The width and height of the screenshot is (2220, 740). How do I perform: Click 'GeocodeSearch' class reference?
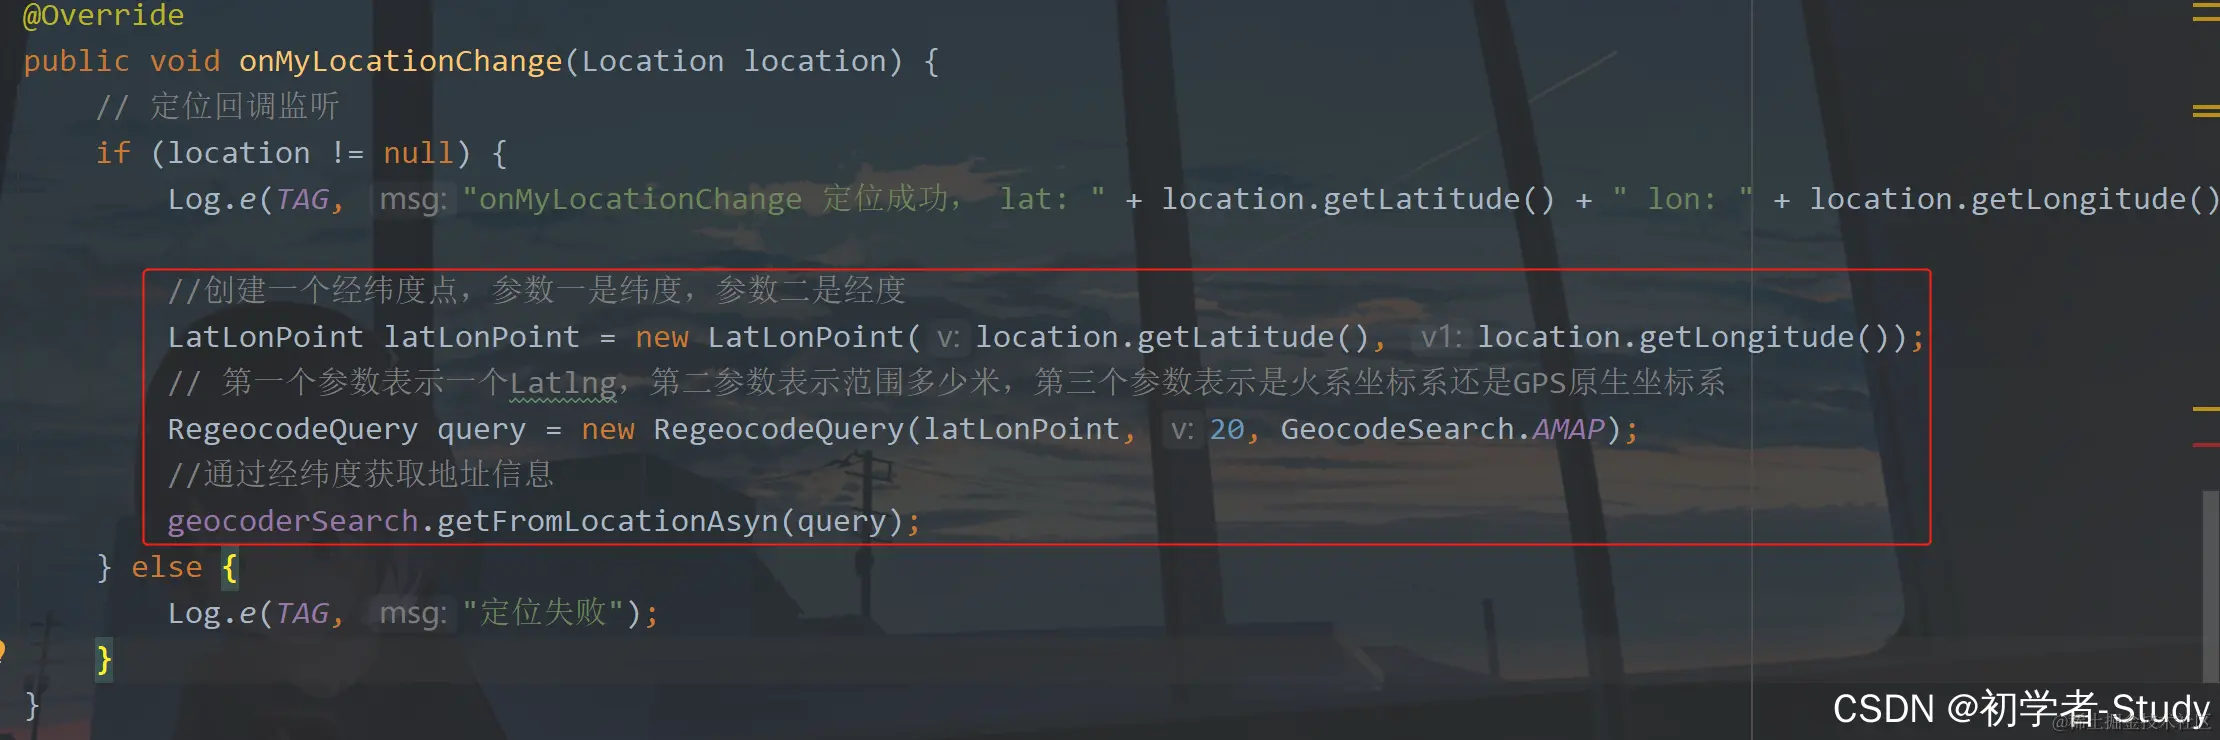tap(1398, 429)
